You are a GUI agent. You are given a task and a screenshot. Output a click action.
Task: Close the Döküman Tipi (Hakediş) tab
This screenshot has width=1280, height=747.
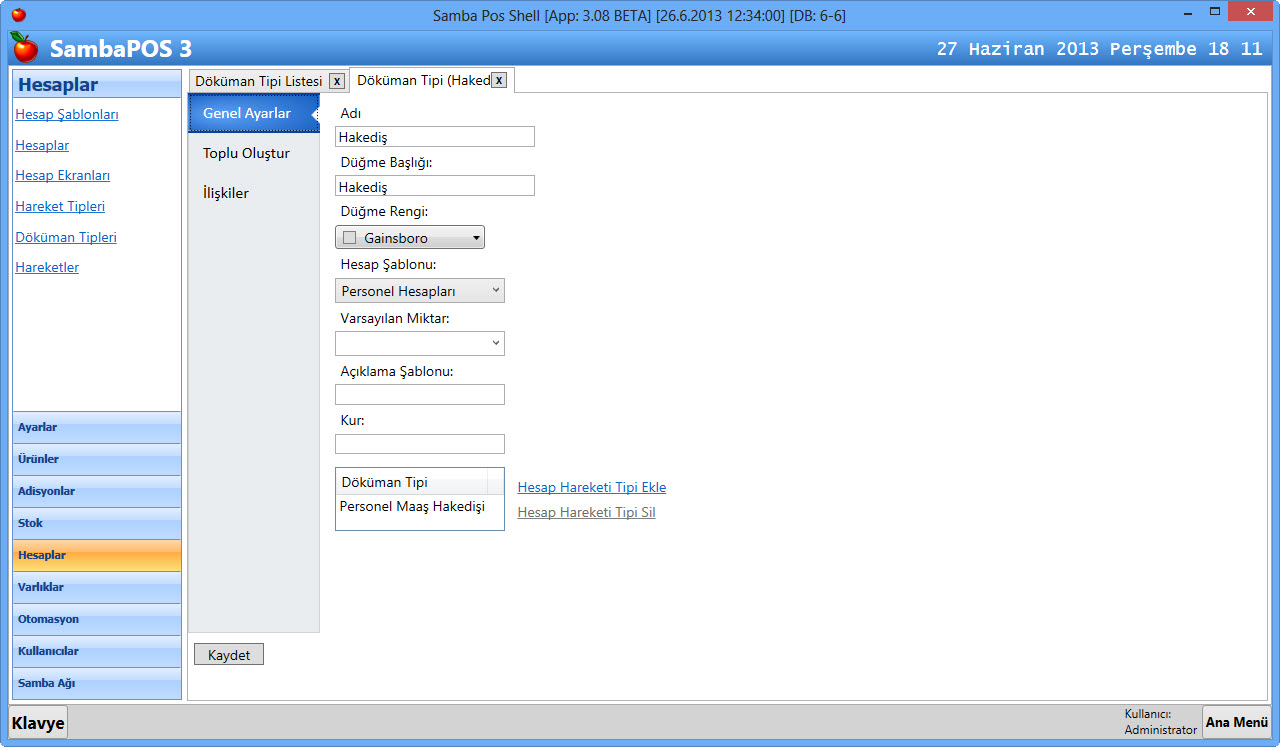(x=499, y=80)
